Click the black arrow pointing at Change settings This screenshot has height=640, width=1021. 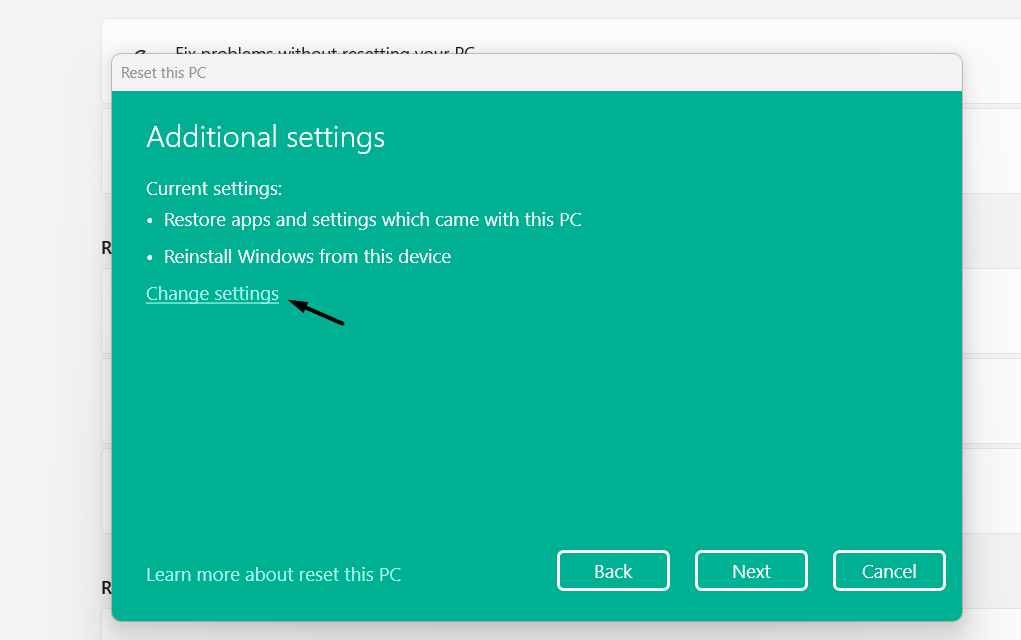coord(316,312)
